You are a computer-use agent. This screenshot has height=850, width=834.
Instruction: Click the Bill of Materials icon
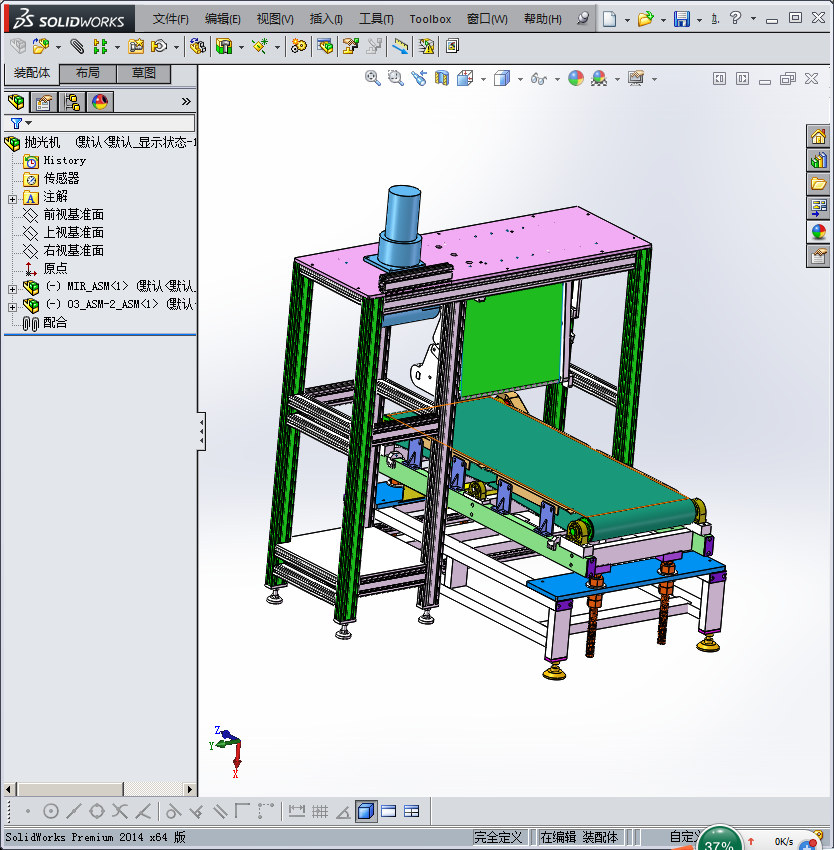click(x=325, y=46)
